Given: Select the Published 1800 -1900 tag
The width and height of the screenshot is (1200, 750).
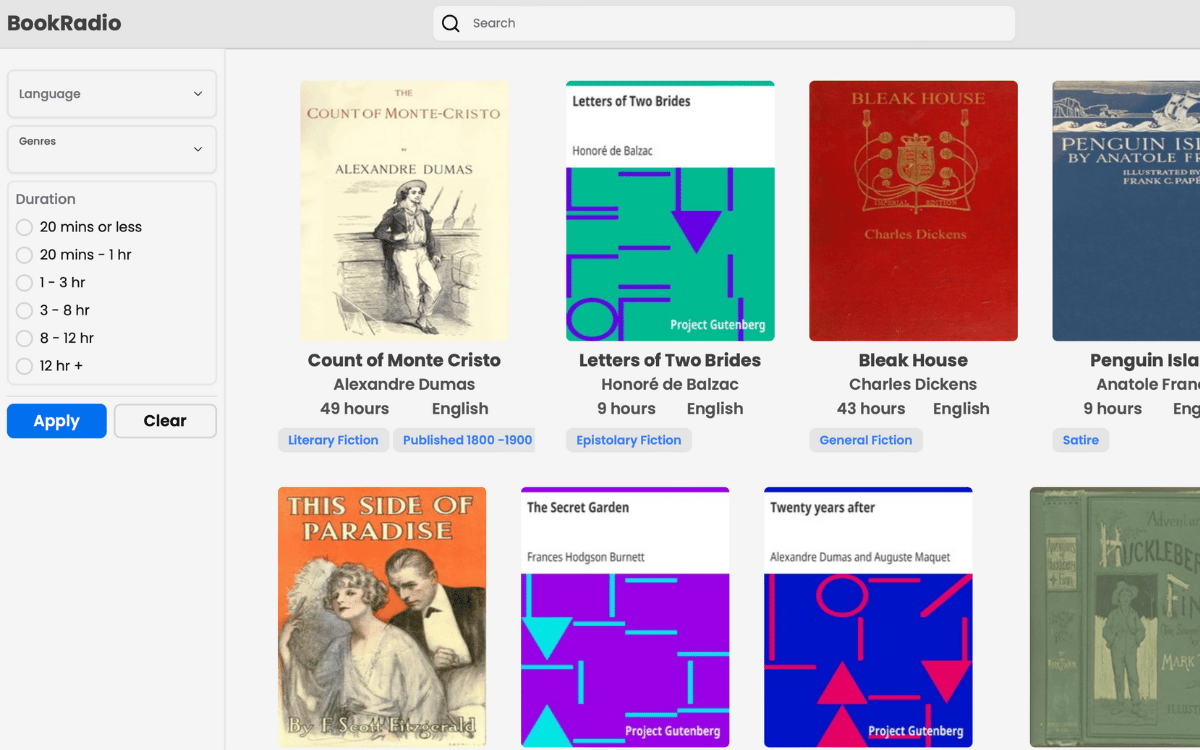Looking at the screenshot, I should [x=465, y=440].
